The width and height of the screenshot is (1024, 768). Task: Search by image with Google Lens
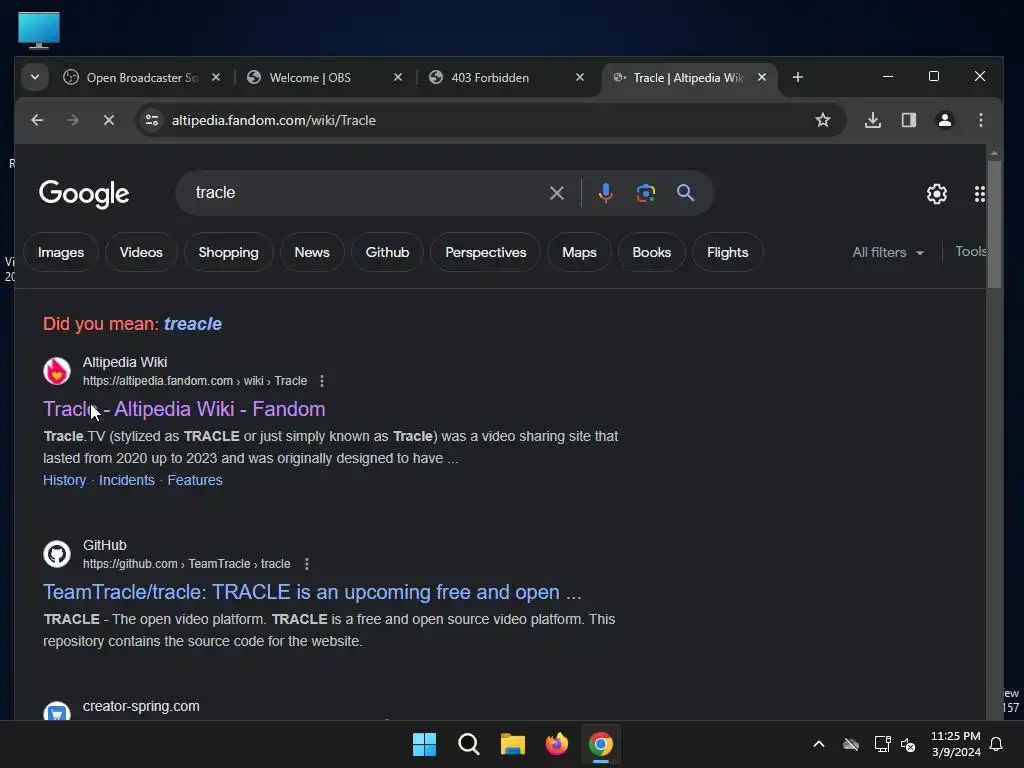point(646,193)
